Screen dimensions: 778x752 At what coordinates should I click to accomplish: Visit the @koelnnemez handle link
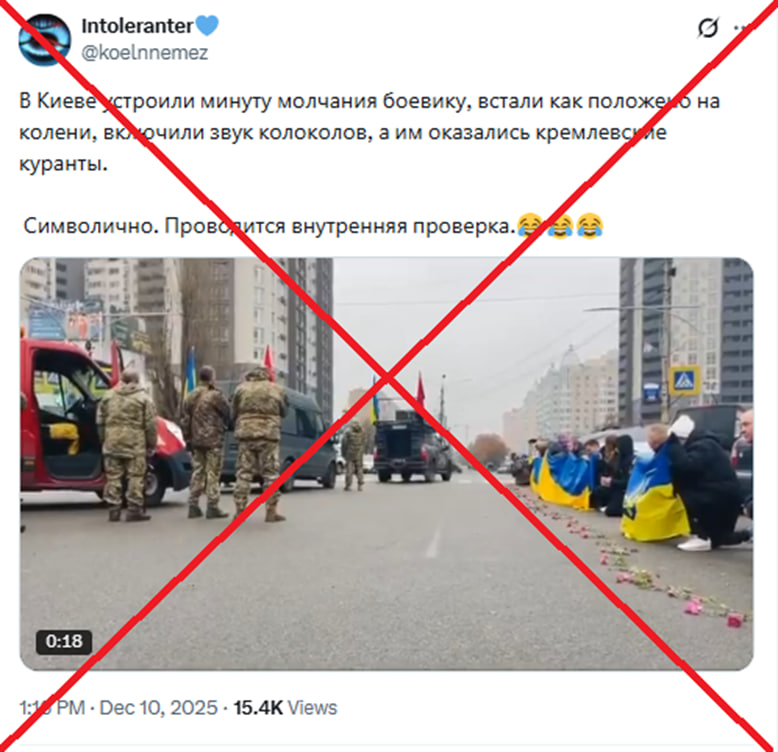click(144, 53)
